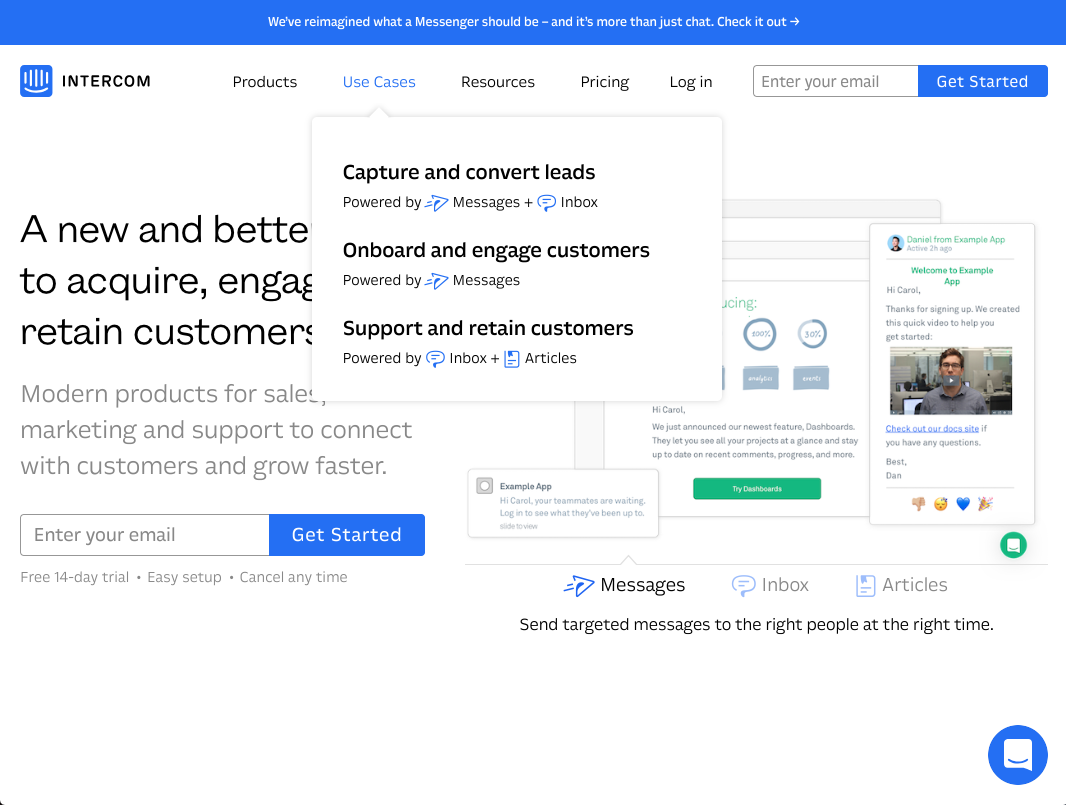Viewport: 1066px width, 805px height.
Task: Click the top announcement banner link
Action: click(x=533, y=22)
